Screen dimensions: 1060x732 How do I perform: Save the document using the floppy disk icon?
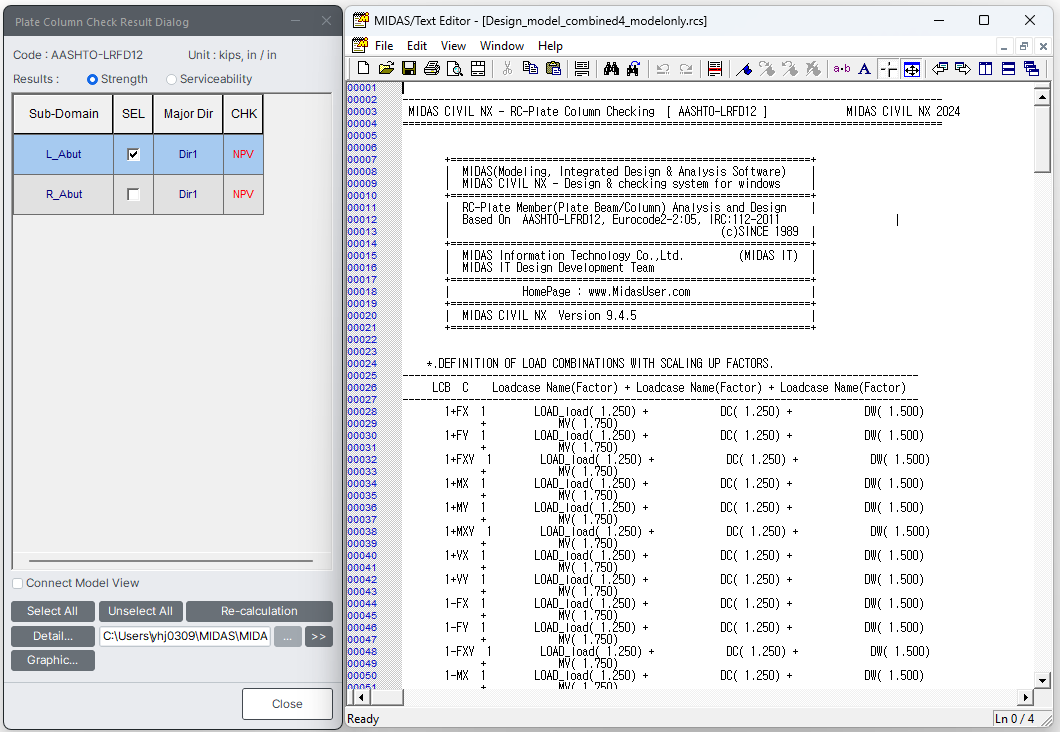409,69
